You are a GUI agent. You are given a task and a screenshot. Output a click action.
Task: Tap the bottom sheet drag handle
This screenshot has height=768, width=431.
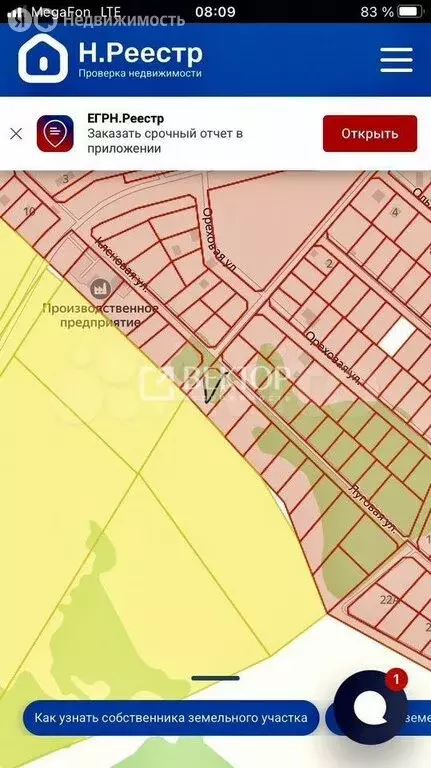tap(216, 678)
